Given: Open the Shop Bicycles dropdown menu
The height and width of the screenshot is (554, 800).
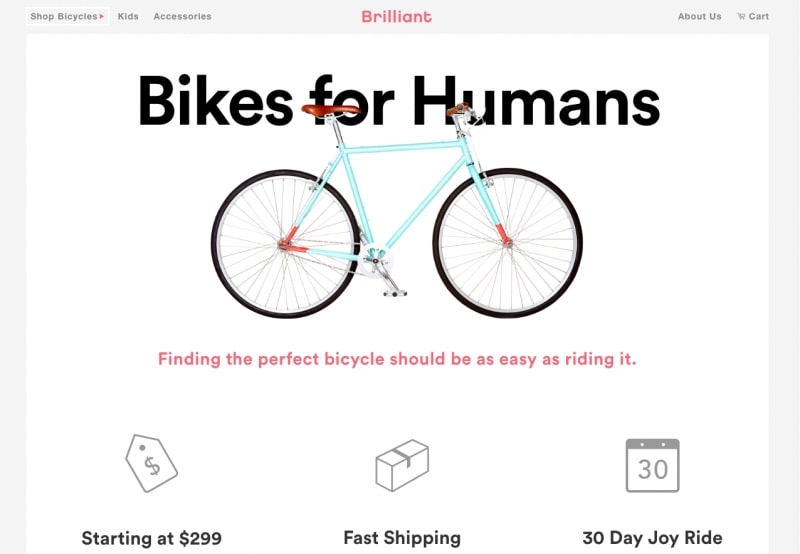Looking at the screenshot, I should pos(67,16).
